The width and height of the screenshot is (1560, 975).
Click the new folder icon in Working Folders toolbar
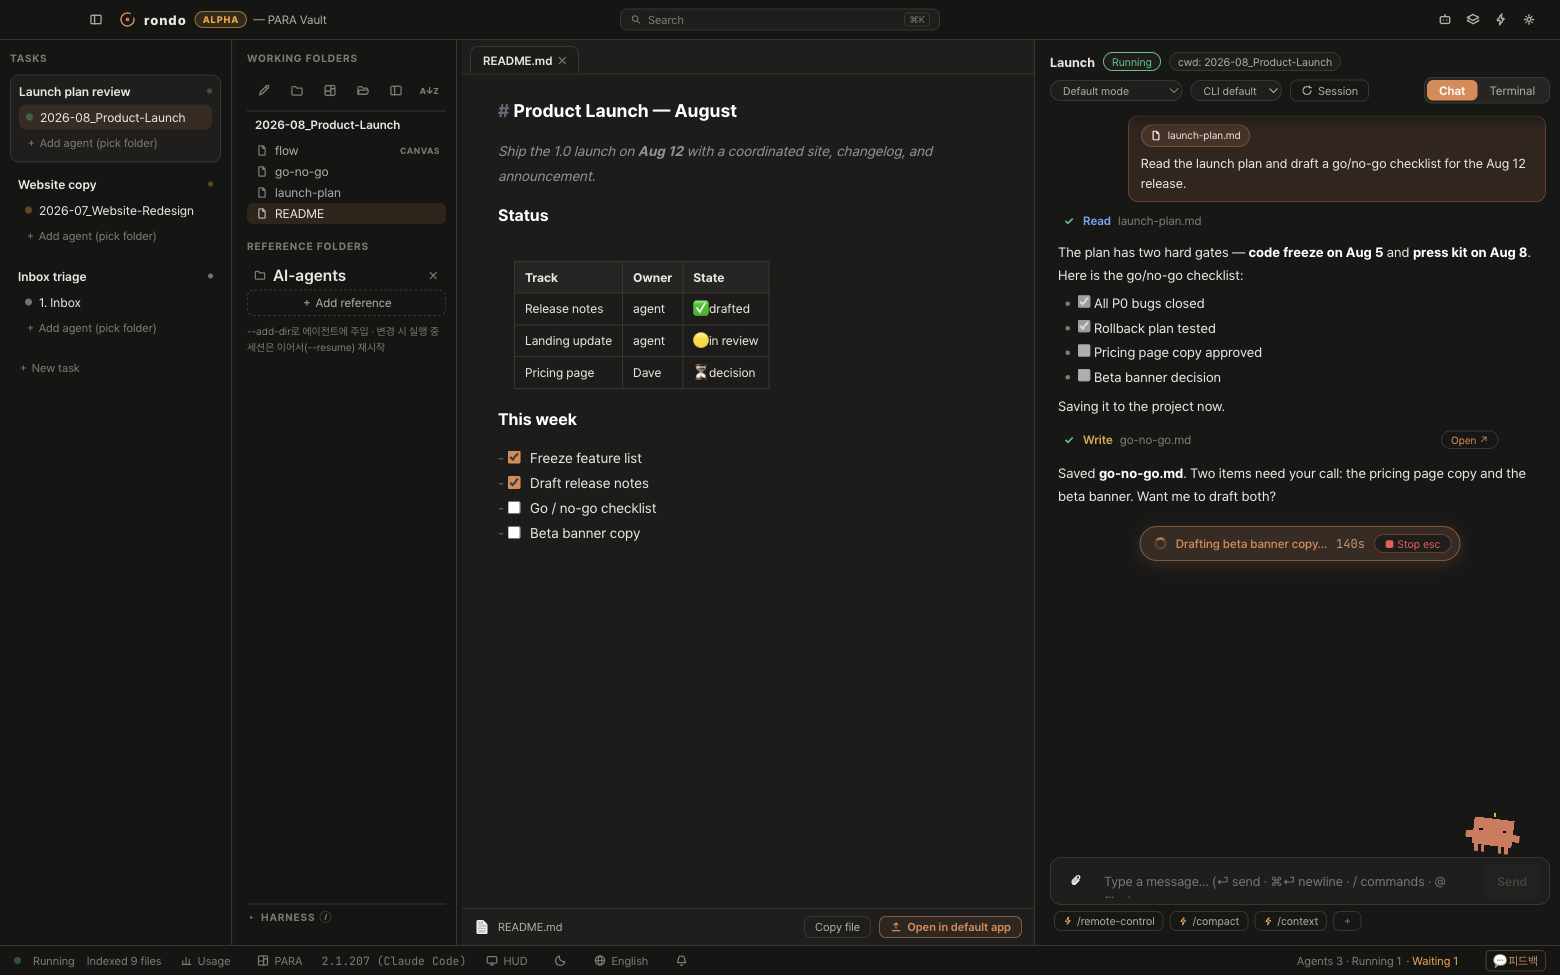coord(297,90)
